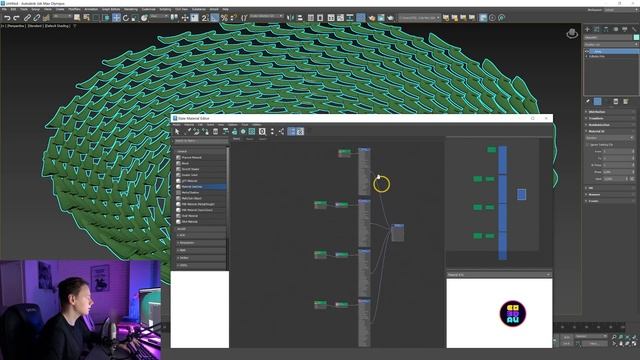The image size is (640, 360).
Task: Click the Perspective viewport label
Action: [16, 26]
